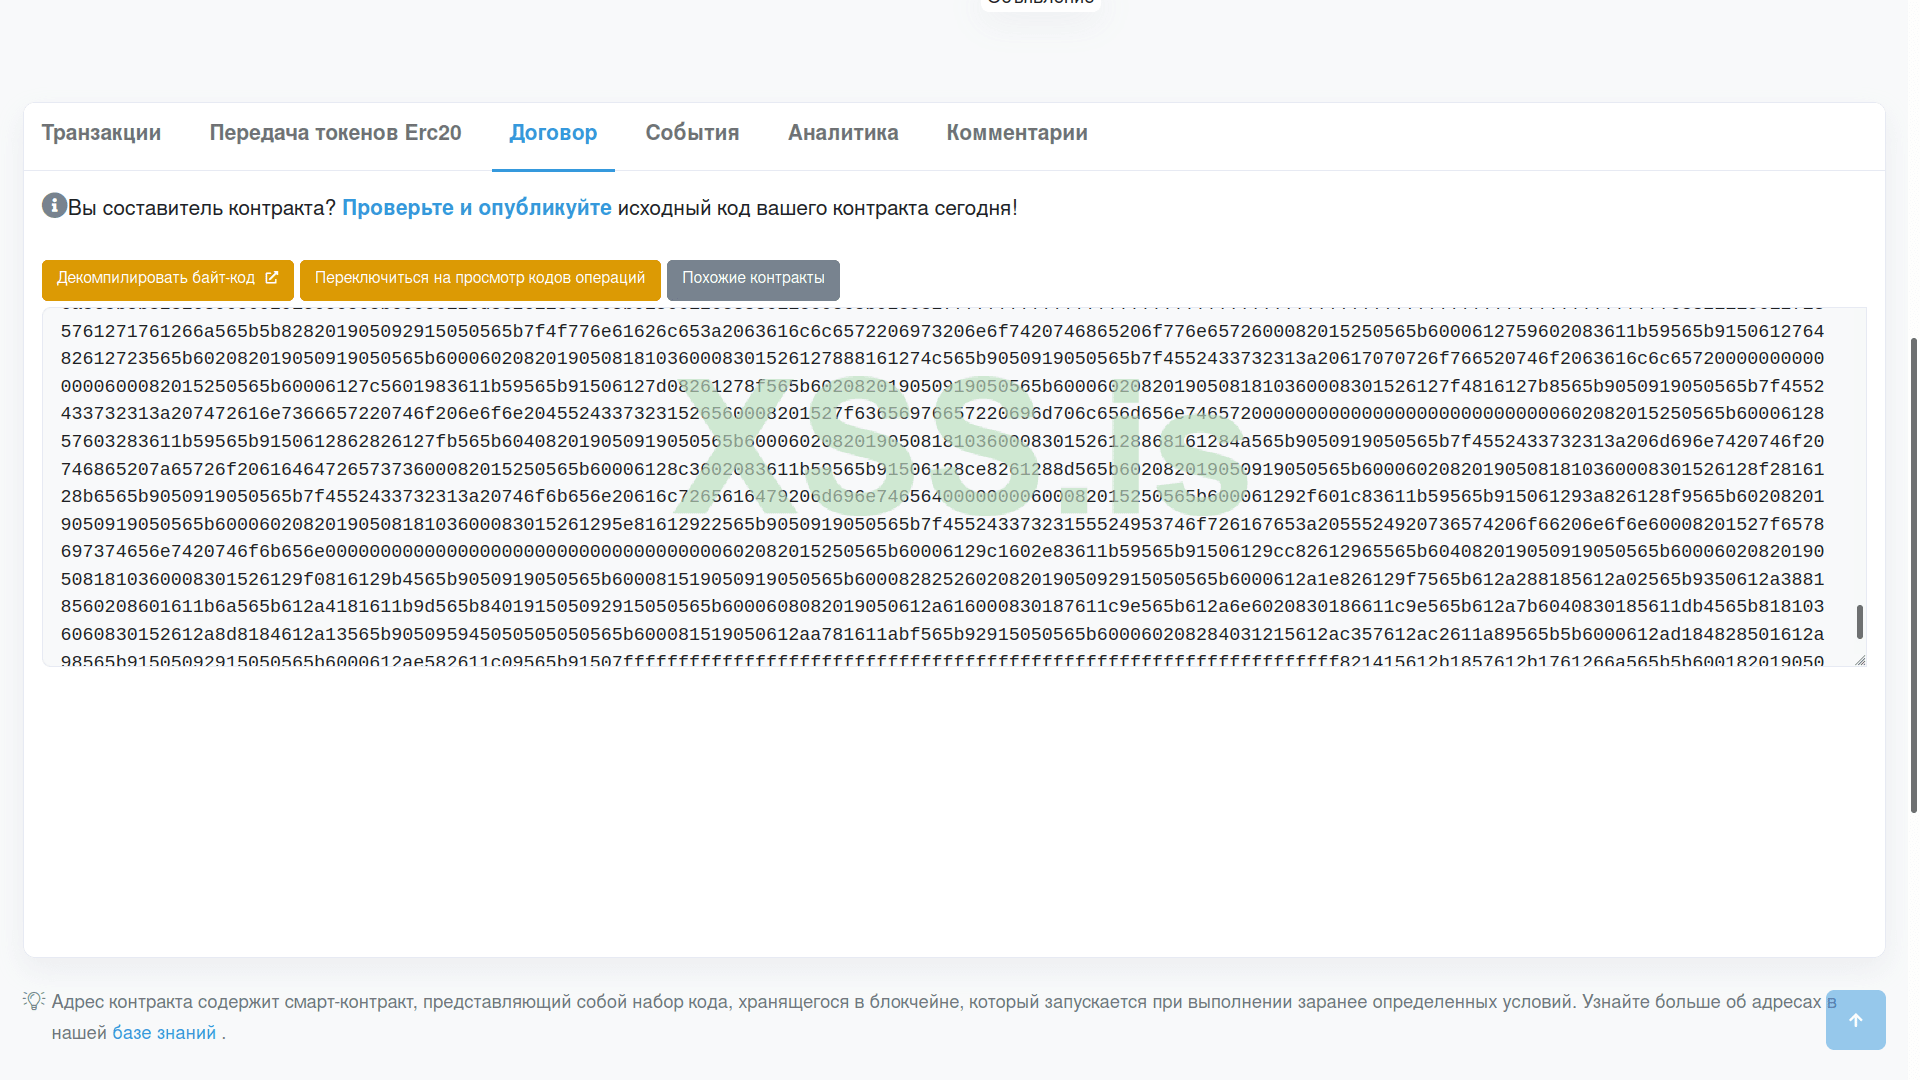Click the lightbulb tip icon
This screenshot has height=1080, width=1920.
(34, 1001)
